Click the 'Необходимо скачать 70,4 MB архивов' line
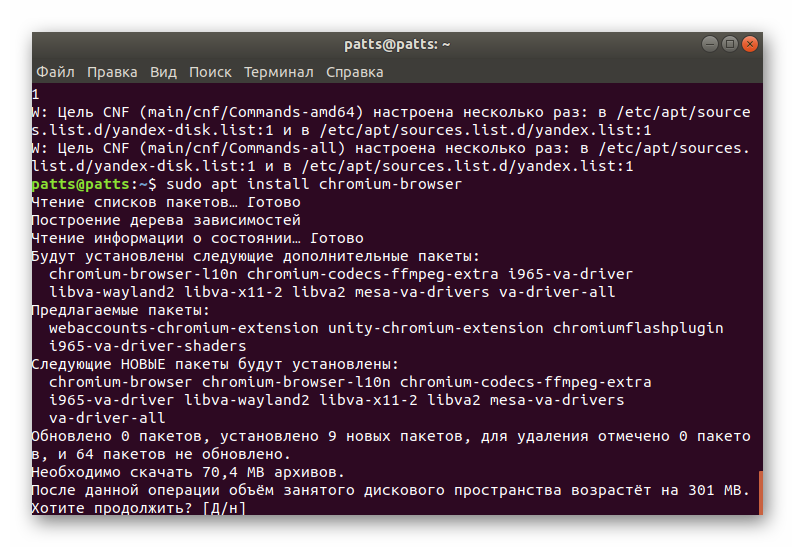Image resolution: width=795 pixels, height=547 pixels. pyautogui.click(x=187, y=472)
